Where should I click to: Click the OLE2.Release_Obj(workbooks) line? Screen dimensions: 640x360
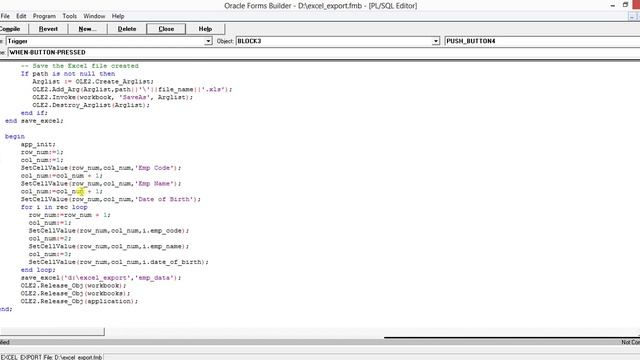point(76,293)
